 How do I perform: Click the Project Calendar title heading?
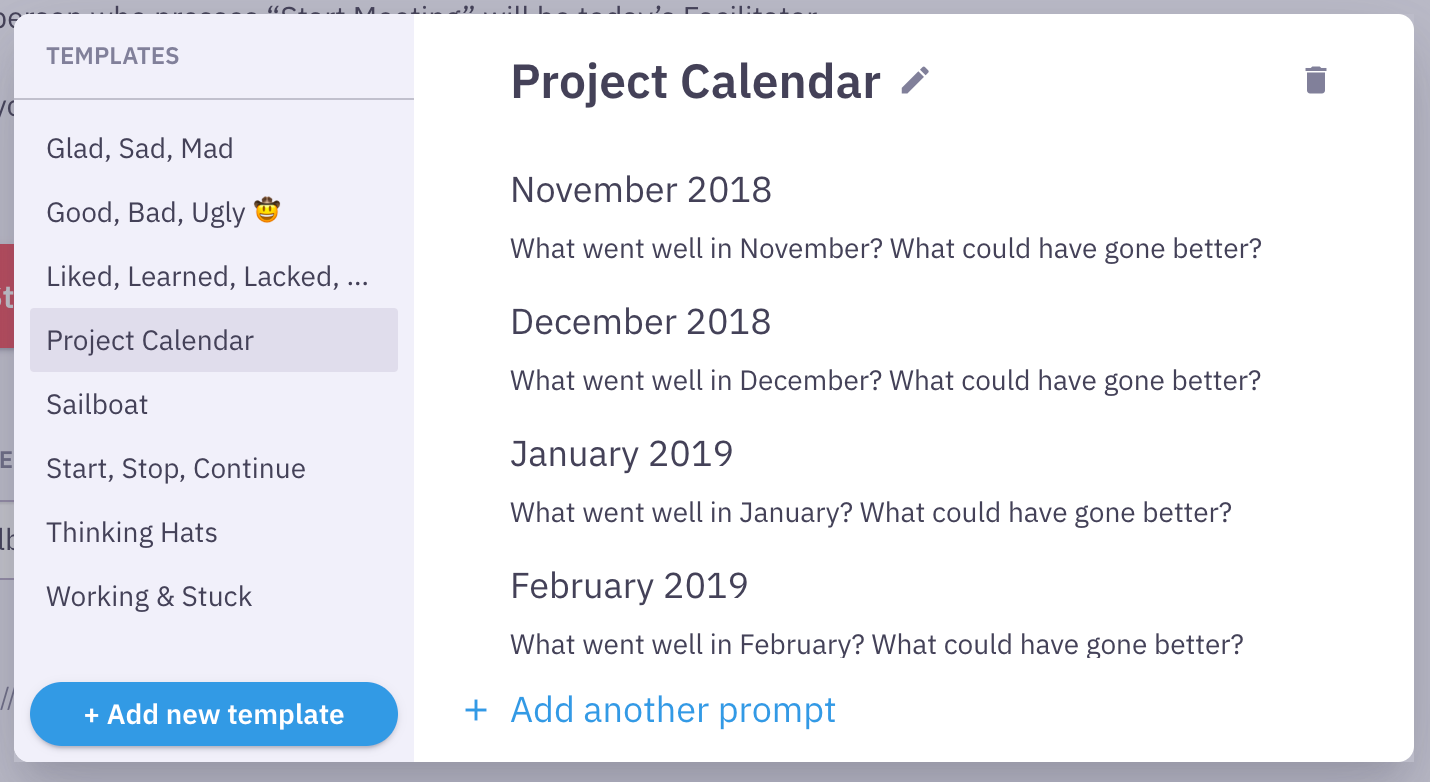[x=695, y=82]
